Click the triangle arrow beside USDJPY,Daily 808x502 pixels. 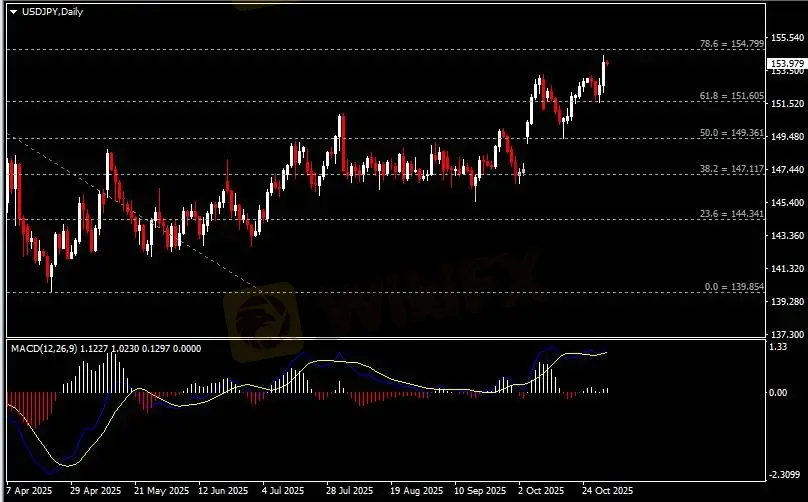pos(13,10)
